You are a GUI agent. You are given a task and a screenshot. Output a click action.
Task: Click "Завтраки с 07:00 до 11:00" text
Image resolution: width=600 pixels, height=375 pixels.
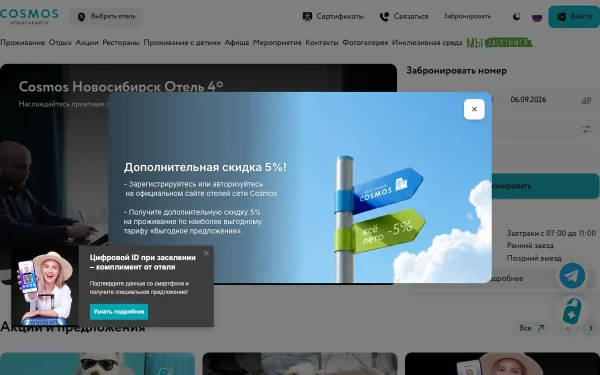[551, 233]
